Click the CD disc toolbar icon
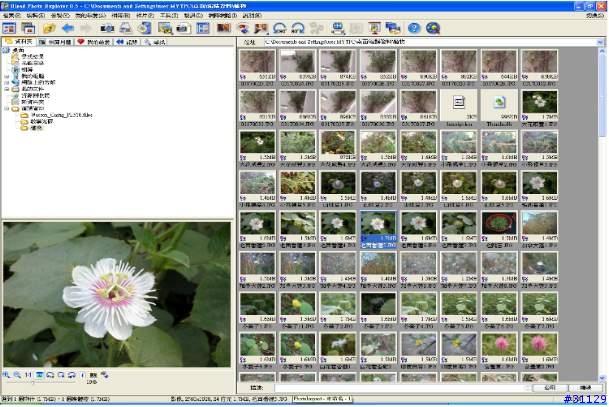This screenshot has height=407, width=609. pos(144,28)
